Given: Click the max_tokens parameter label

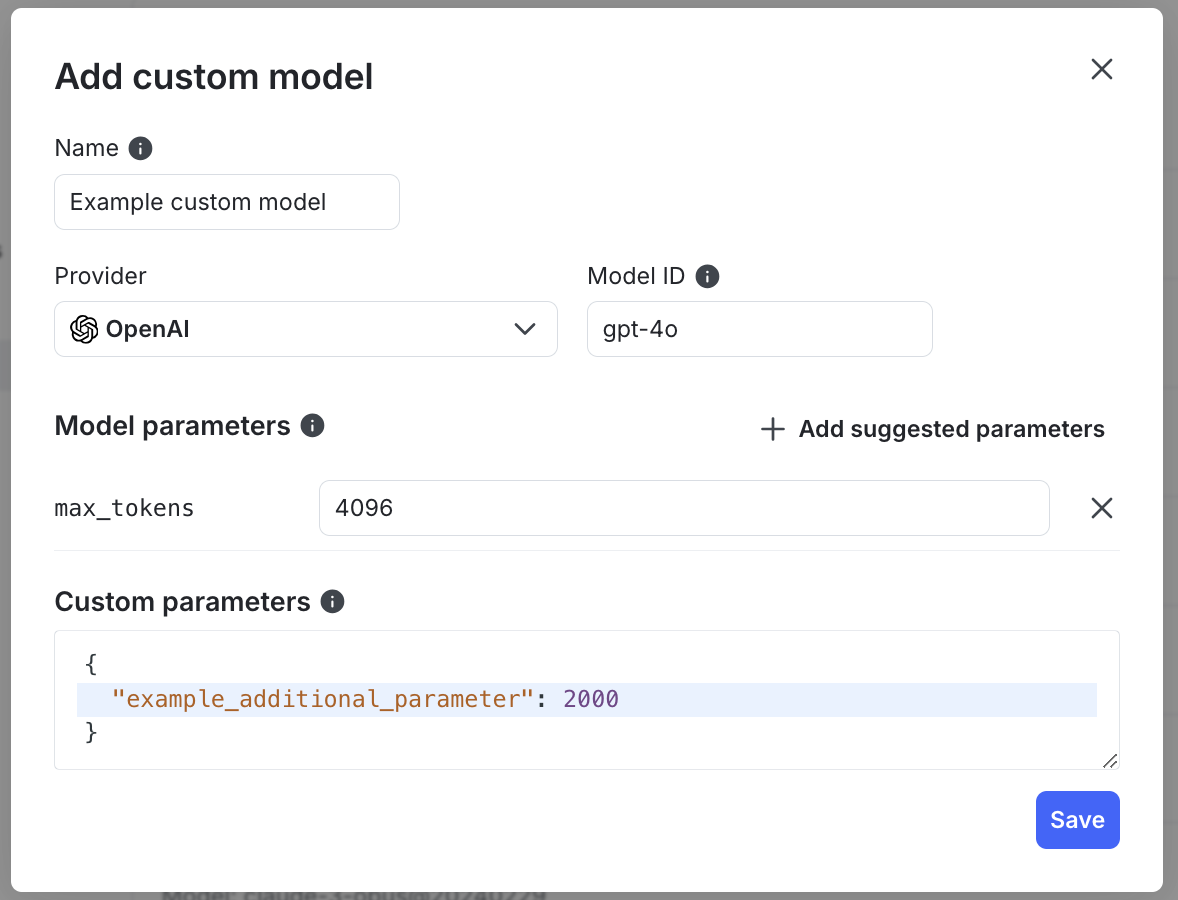Looking at the screenshot, I should pyautogui.click(x=123, y=508).
